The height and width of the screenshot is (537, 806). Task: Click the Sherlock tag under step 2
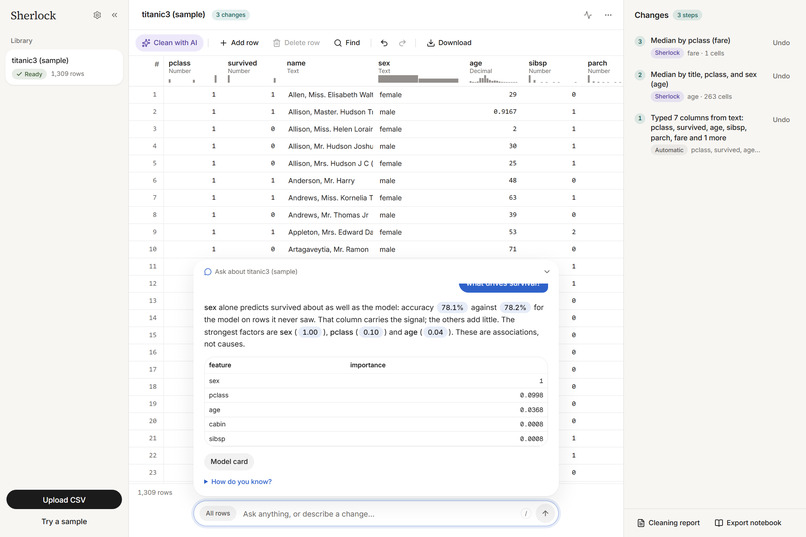tap(667, 97)
